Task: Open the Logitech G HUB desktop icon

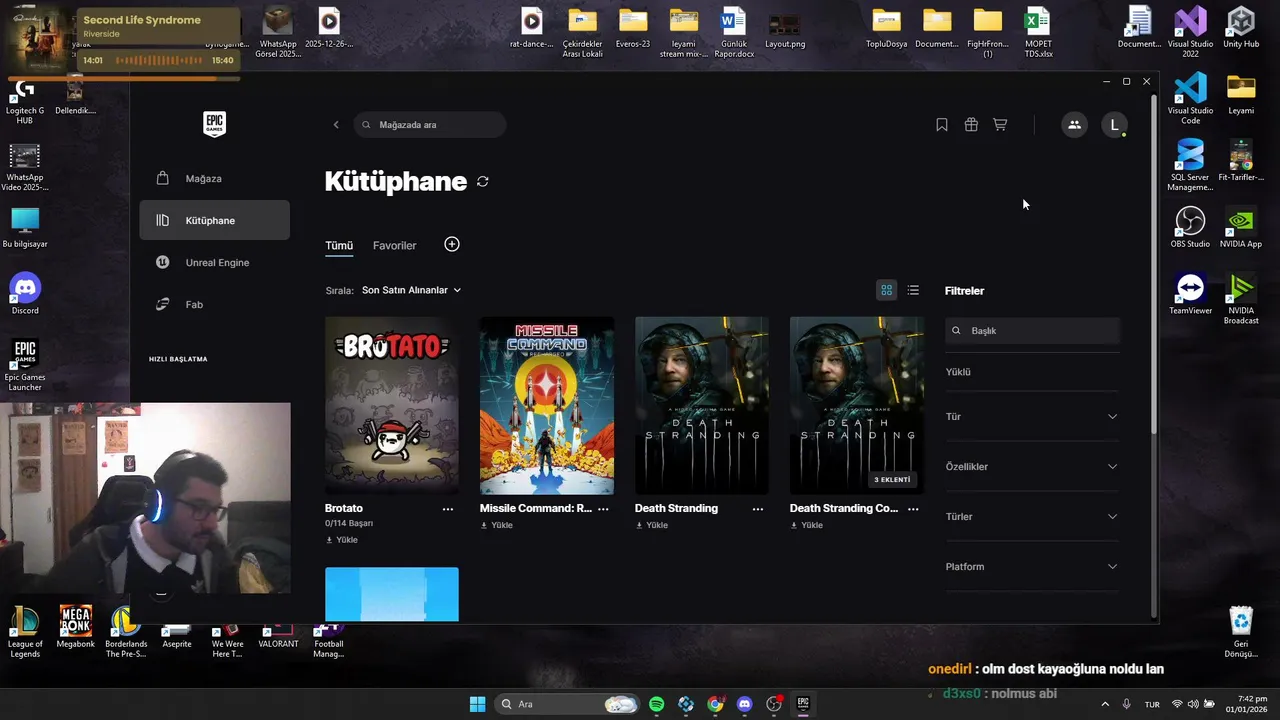Action: pos(25,100)
